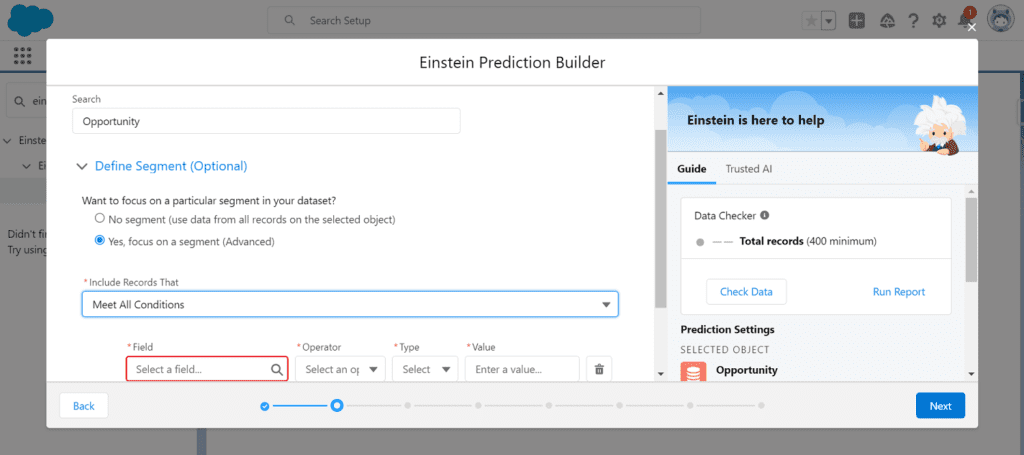The image size is (1024, 455).
Task: Close the Einstein Prediction Builder modal
Action: pyautogui.click(x=972, y=27)
